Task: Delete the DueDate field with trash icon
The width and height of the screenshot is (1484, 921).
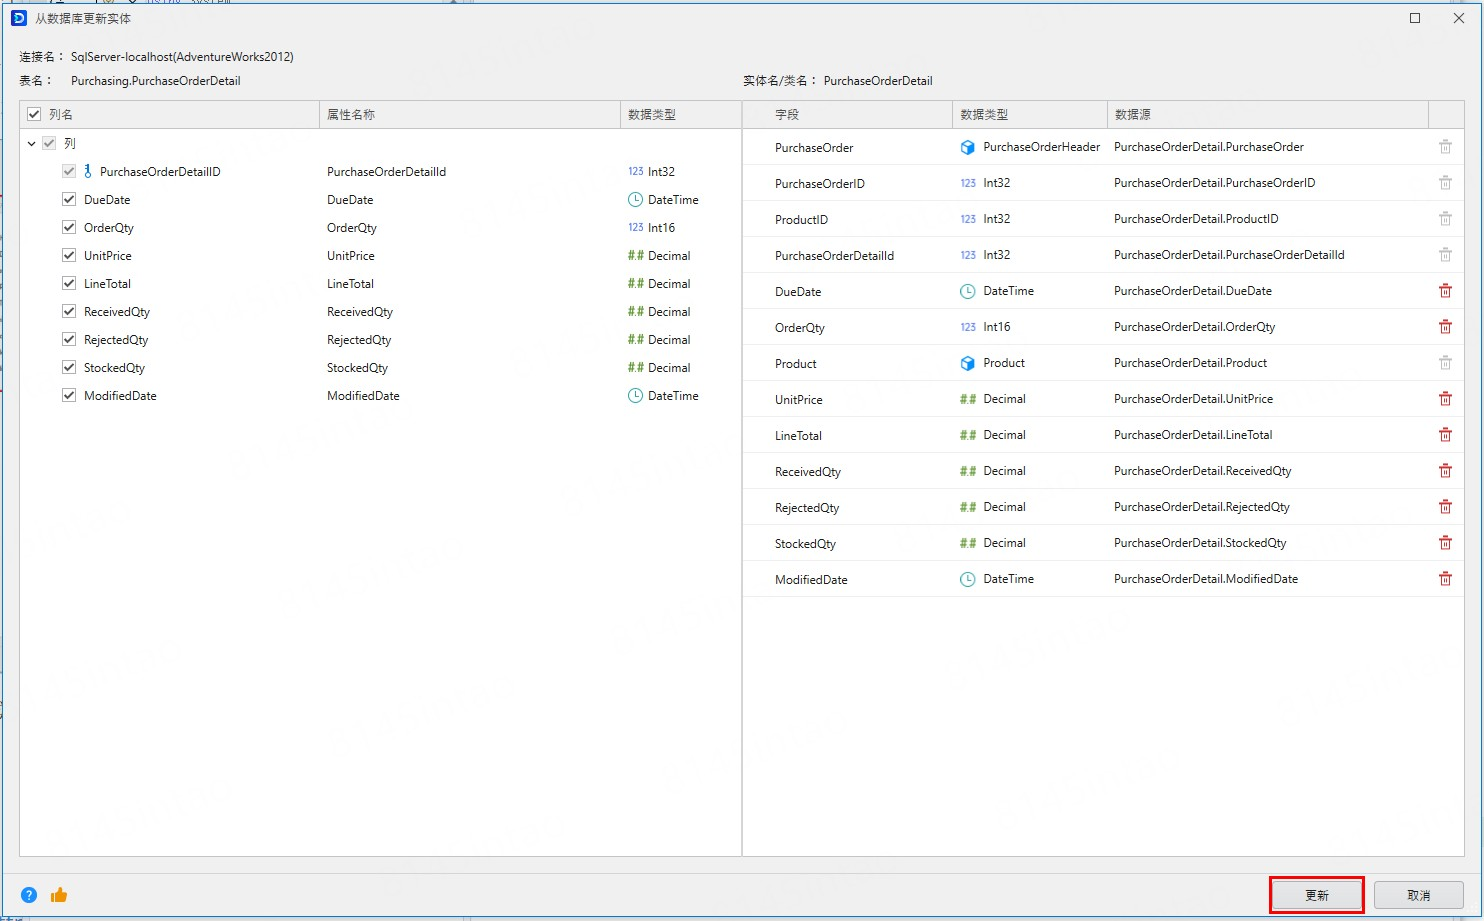Action: pos(1445,291)
